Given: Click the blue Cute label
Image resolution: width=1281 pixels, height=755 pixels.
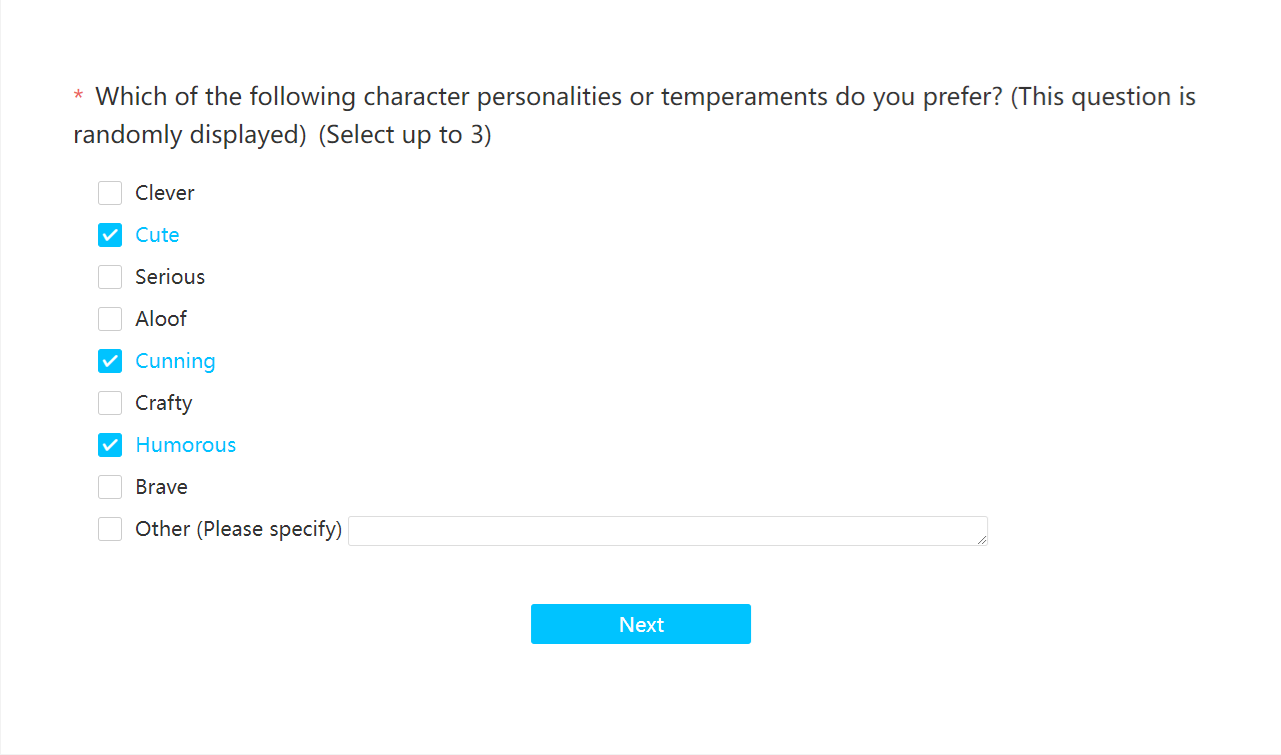Looking at the screenshot, I should pos(157,235).
